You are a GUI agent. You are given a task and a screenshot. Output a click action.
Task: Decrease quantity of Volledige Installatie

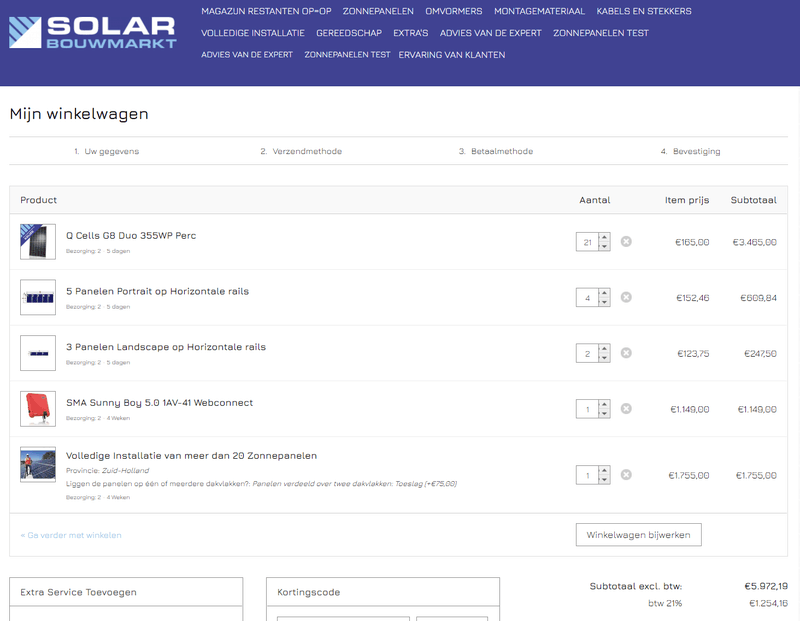tap(604, 480)
